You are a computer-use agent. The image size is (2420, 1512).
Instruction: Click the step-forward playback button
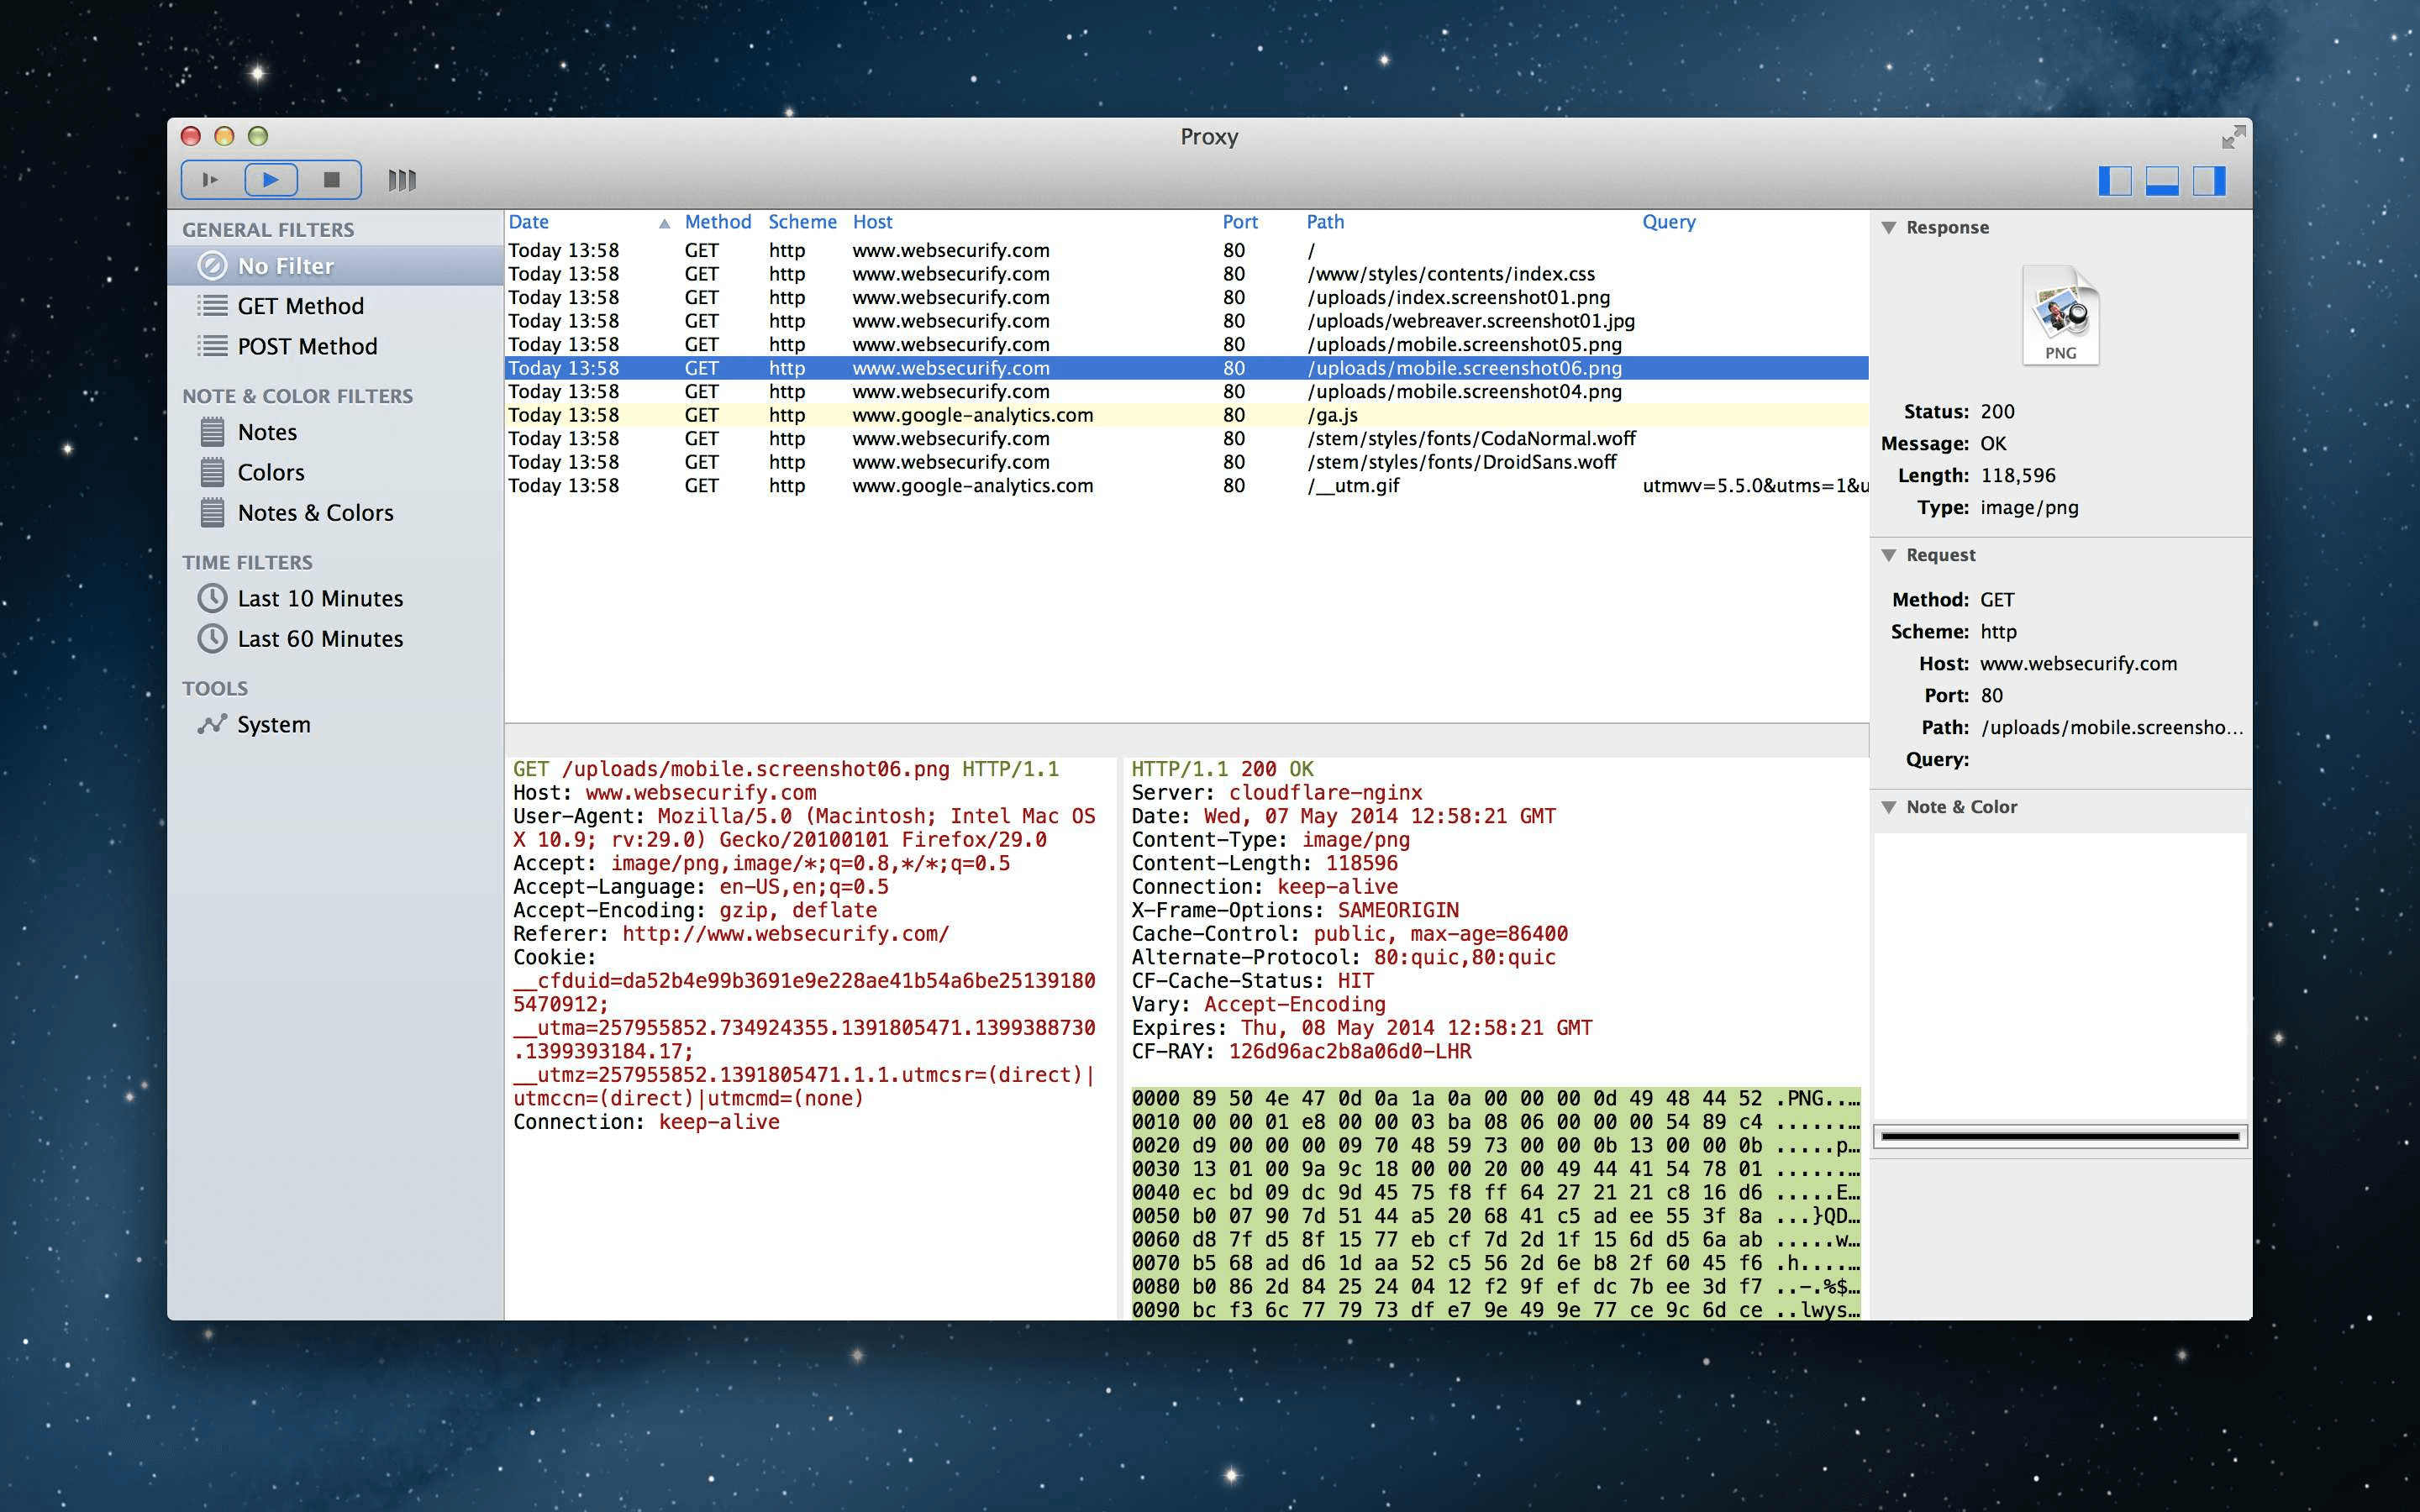pos(211,180)
